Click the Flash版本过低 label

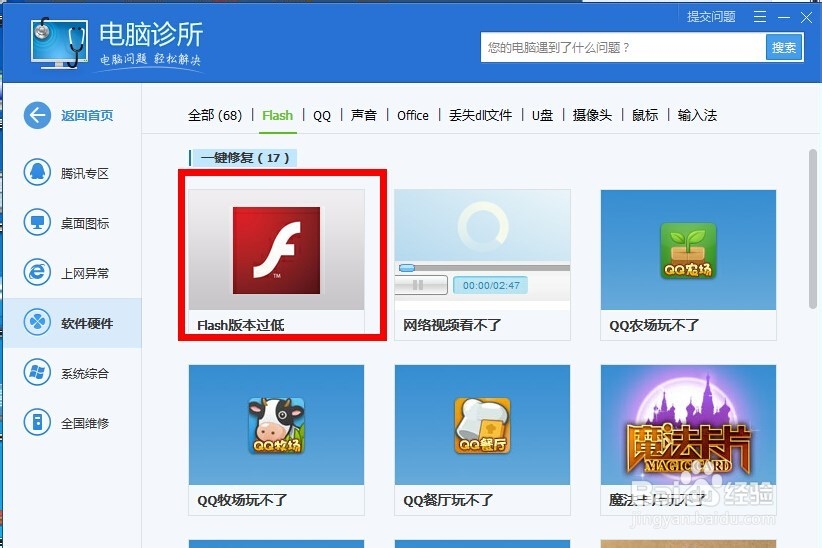click(241, 326)
